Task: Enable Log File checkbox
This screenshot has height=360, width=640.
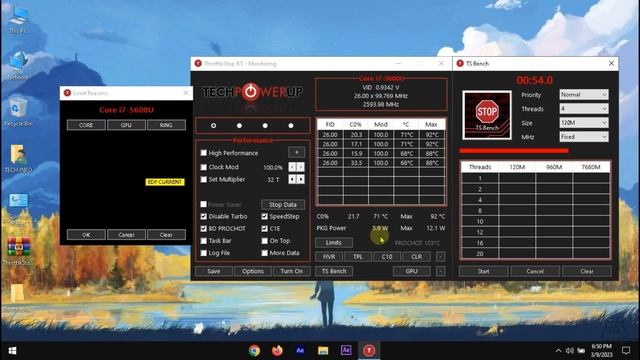Action: pos(204,253)
